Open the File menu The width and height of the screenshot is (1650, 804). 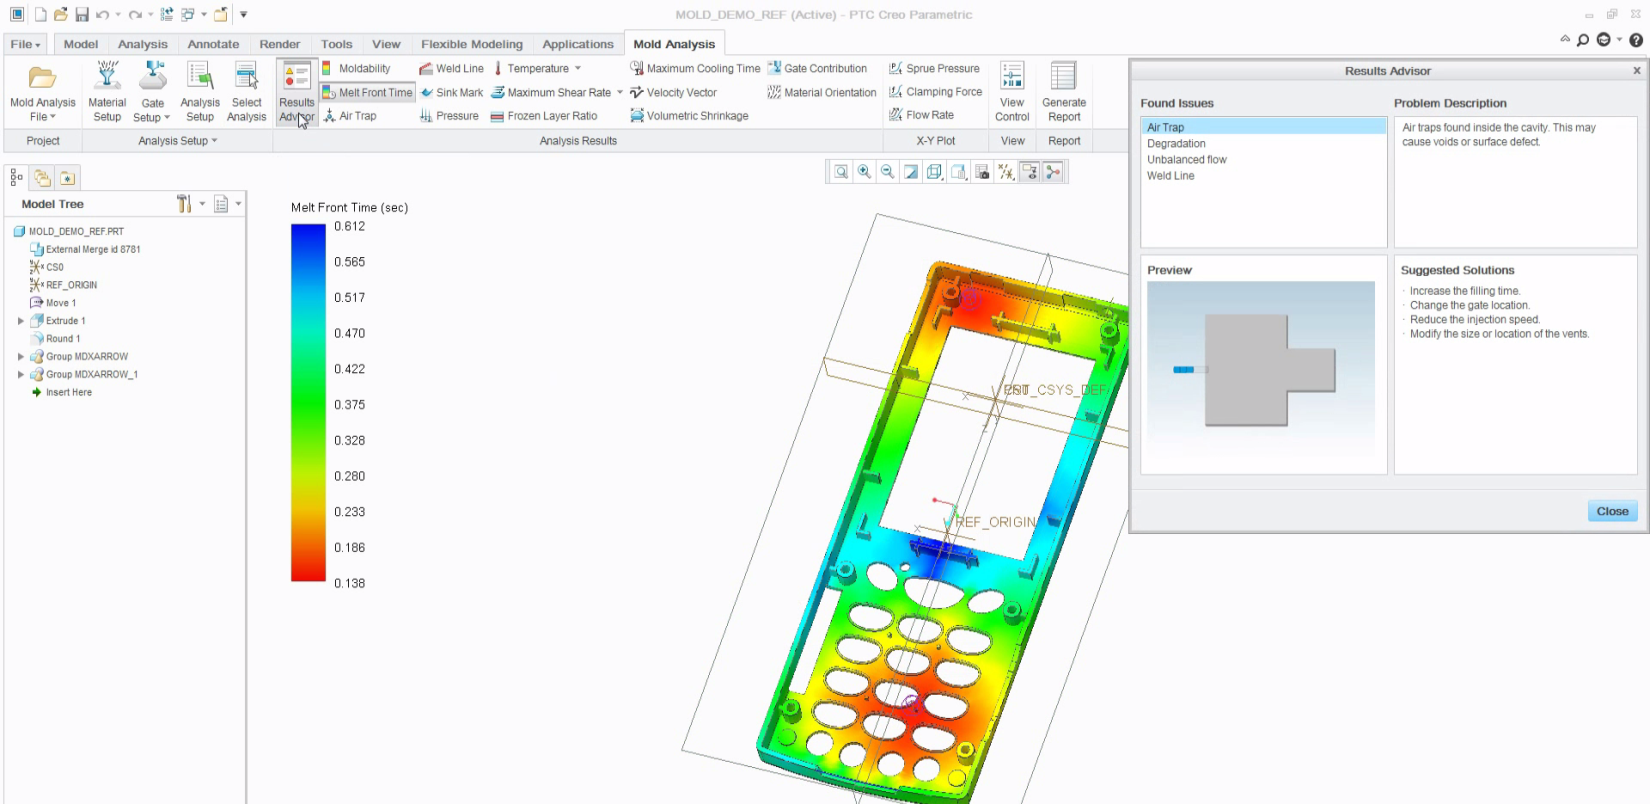point(25,44)
